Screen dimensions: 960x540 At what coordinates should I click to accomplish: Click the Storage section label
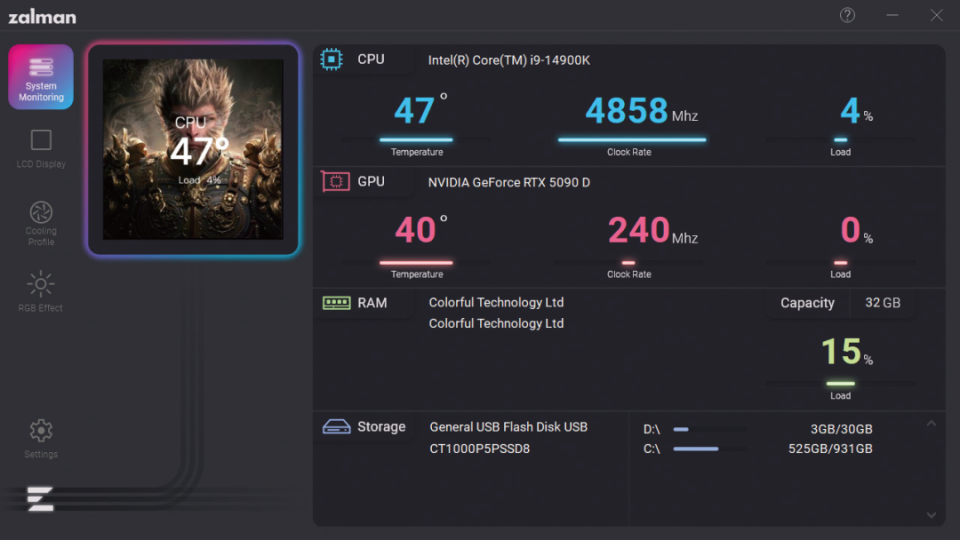(381, 427)
